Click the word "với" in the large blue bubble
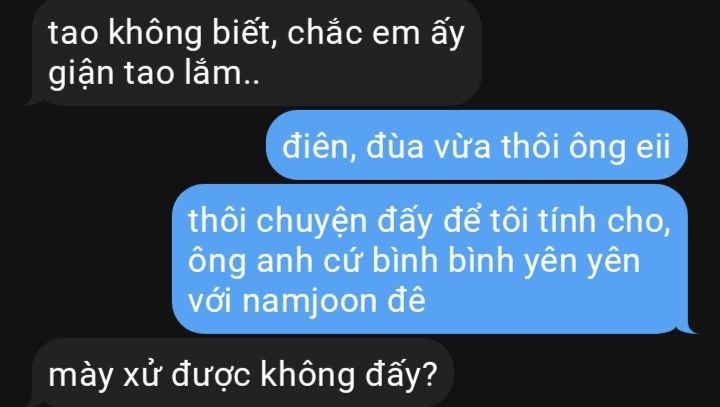This screenshot has width=720, height=407. click(210, 302)
